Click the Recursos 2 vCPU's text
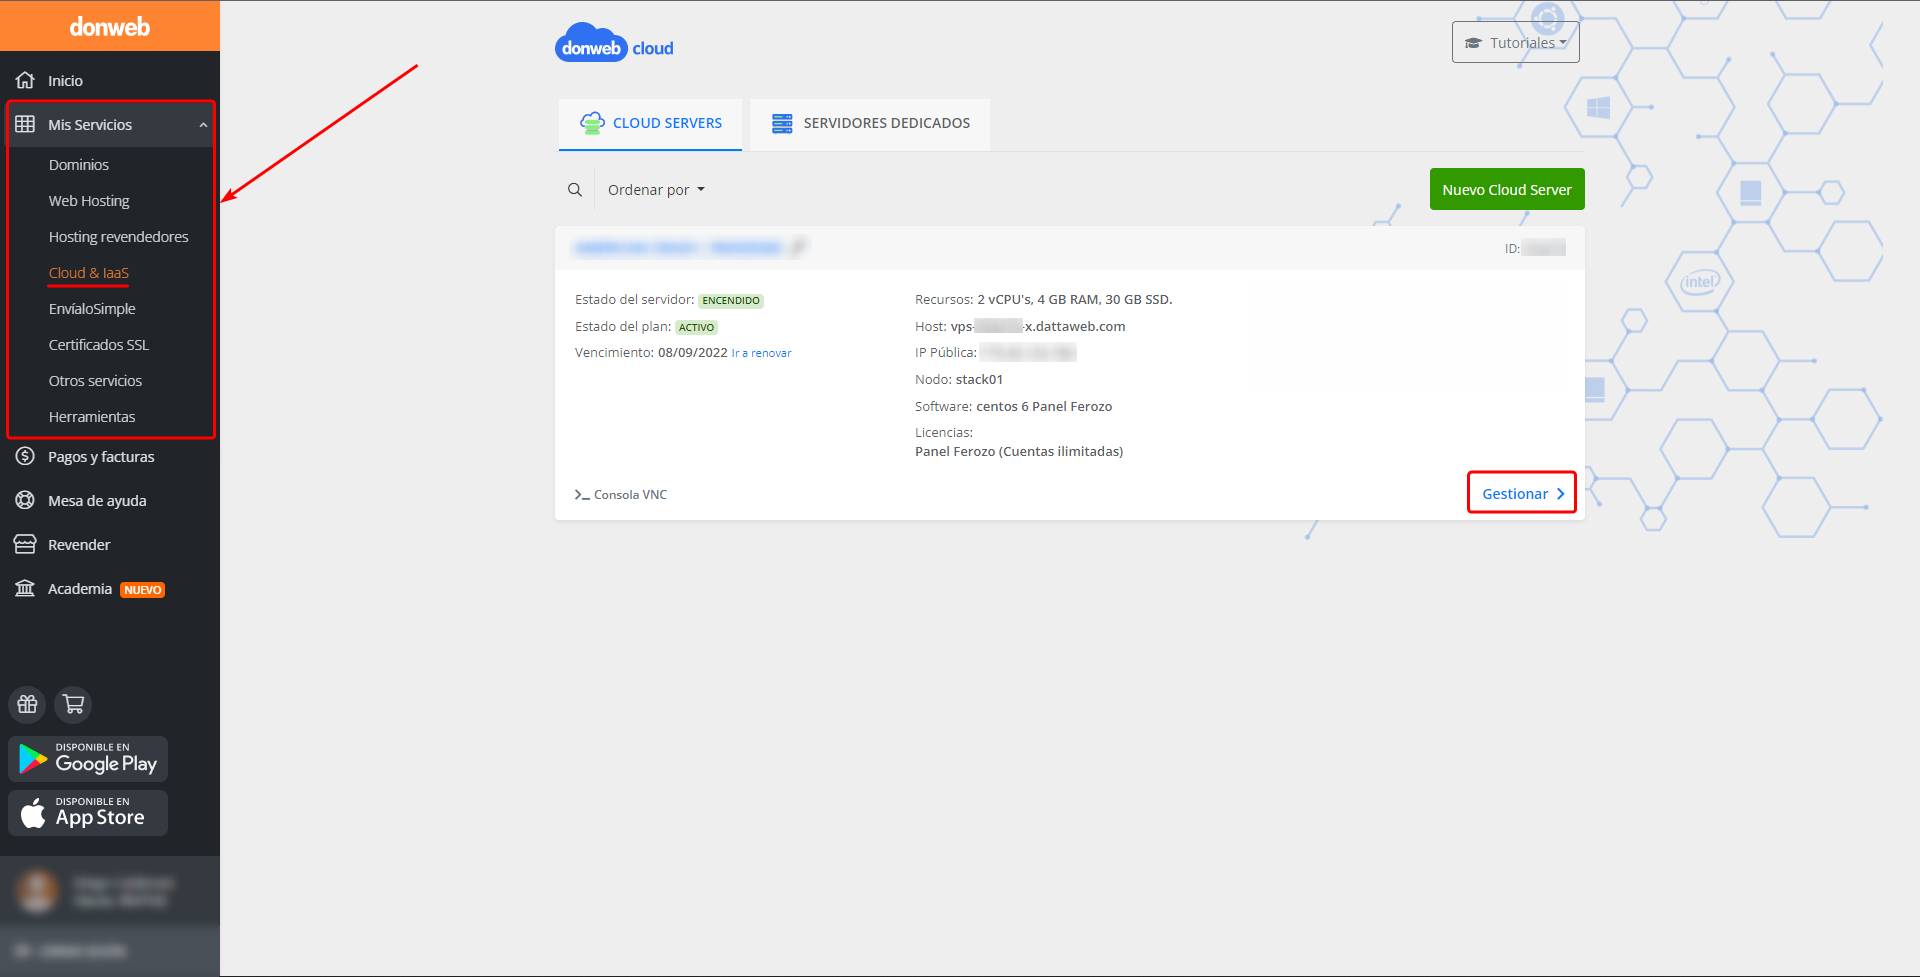Viewport: 1920px width, 977px height. (x=1043, y=300)
